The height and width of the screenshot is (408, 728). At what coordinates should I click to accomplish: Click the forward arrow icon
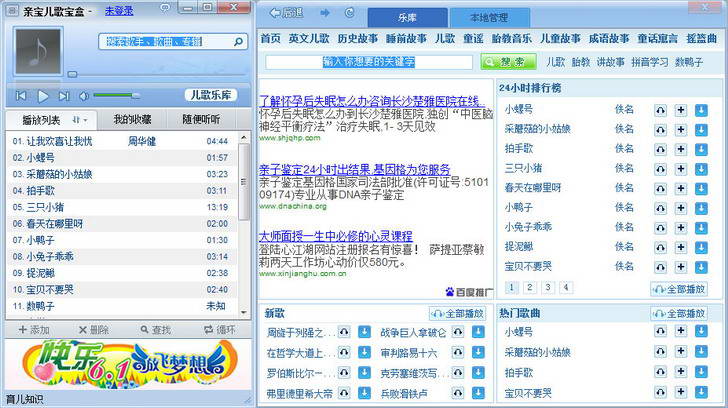(325, 13)
